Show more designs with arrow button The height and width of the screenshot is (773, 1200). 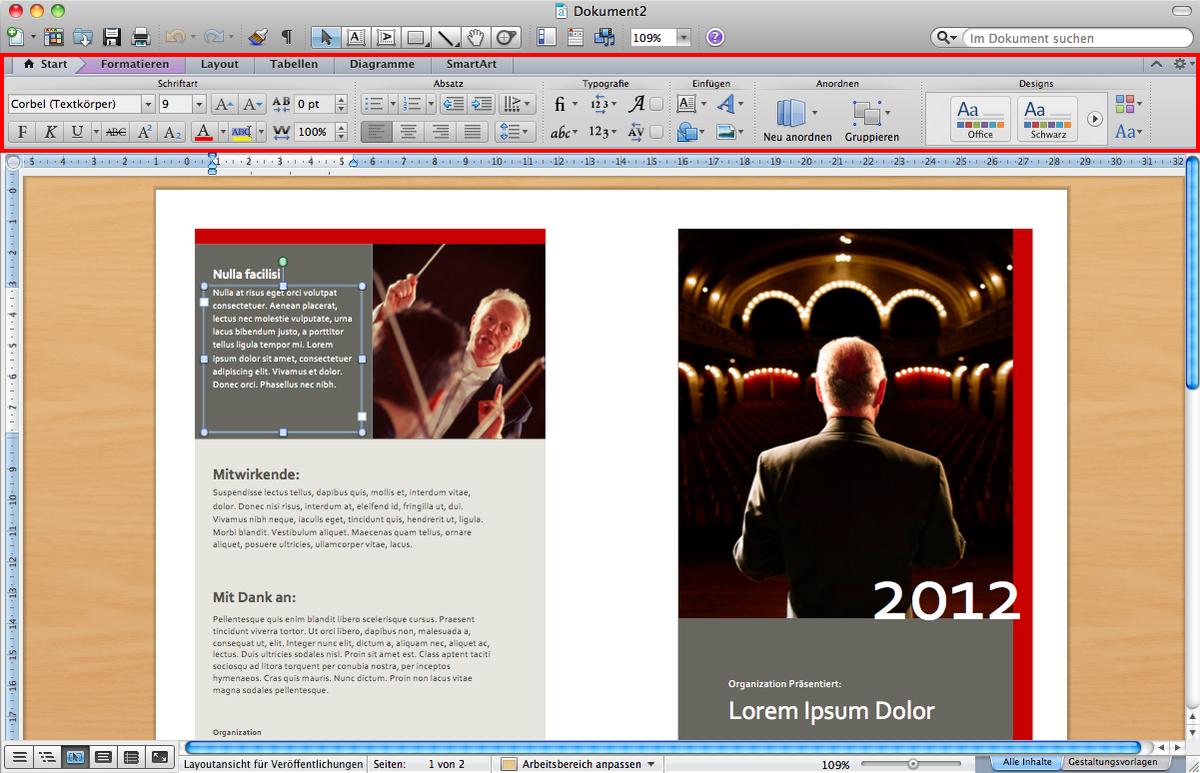coord(1094,119)
